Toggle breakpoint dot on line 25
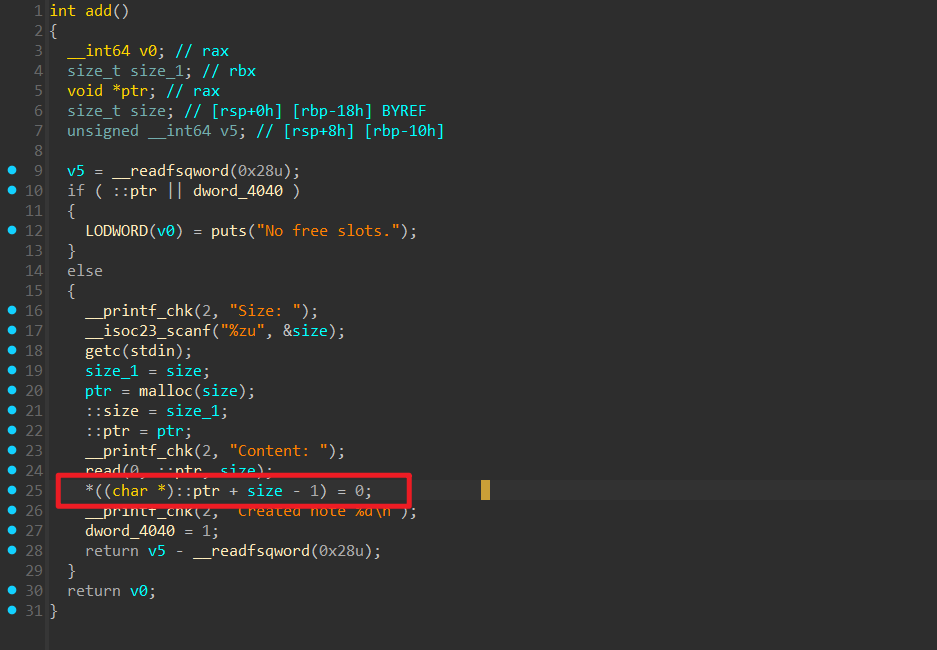 [12, 491]
